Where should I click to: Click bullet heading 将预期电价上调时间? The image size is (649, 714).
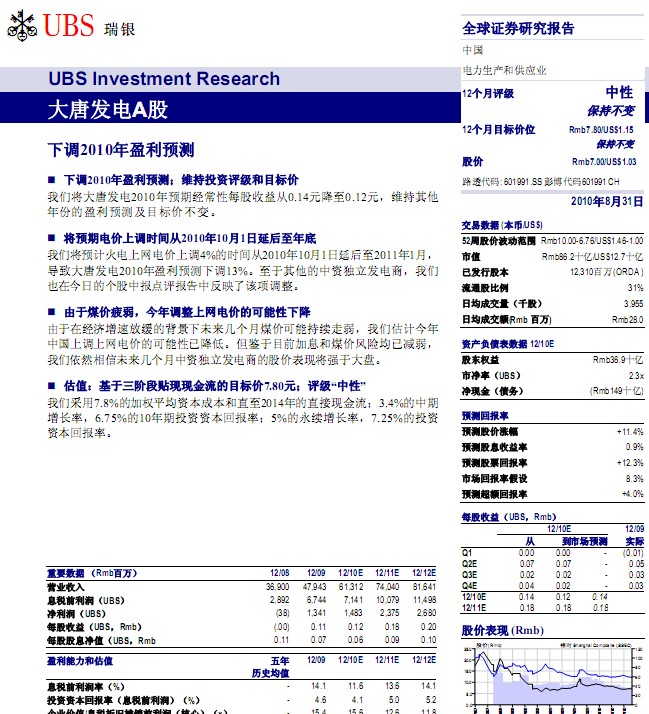coord(189,239)
